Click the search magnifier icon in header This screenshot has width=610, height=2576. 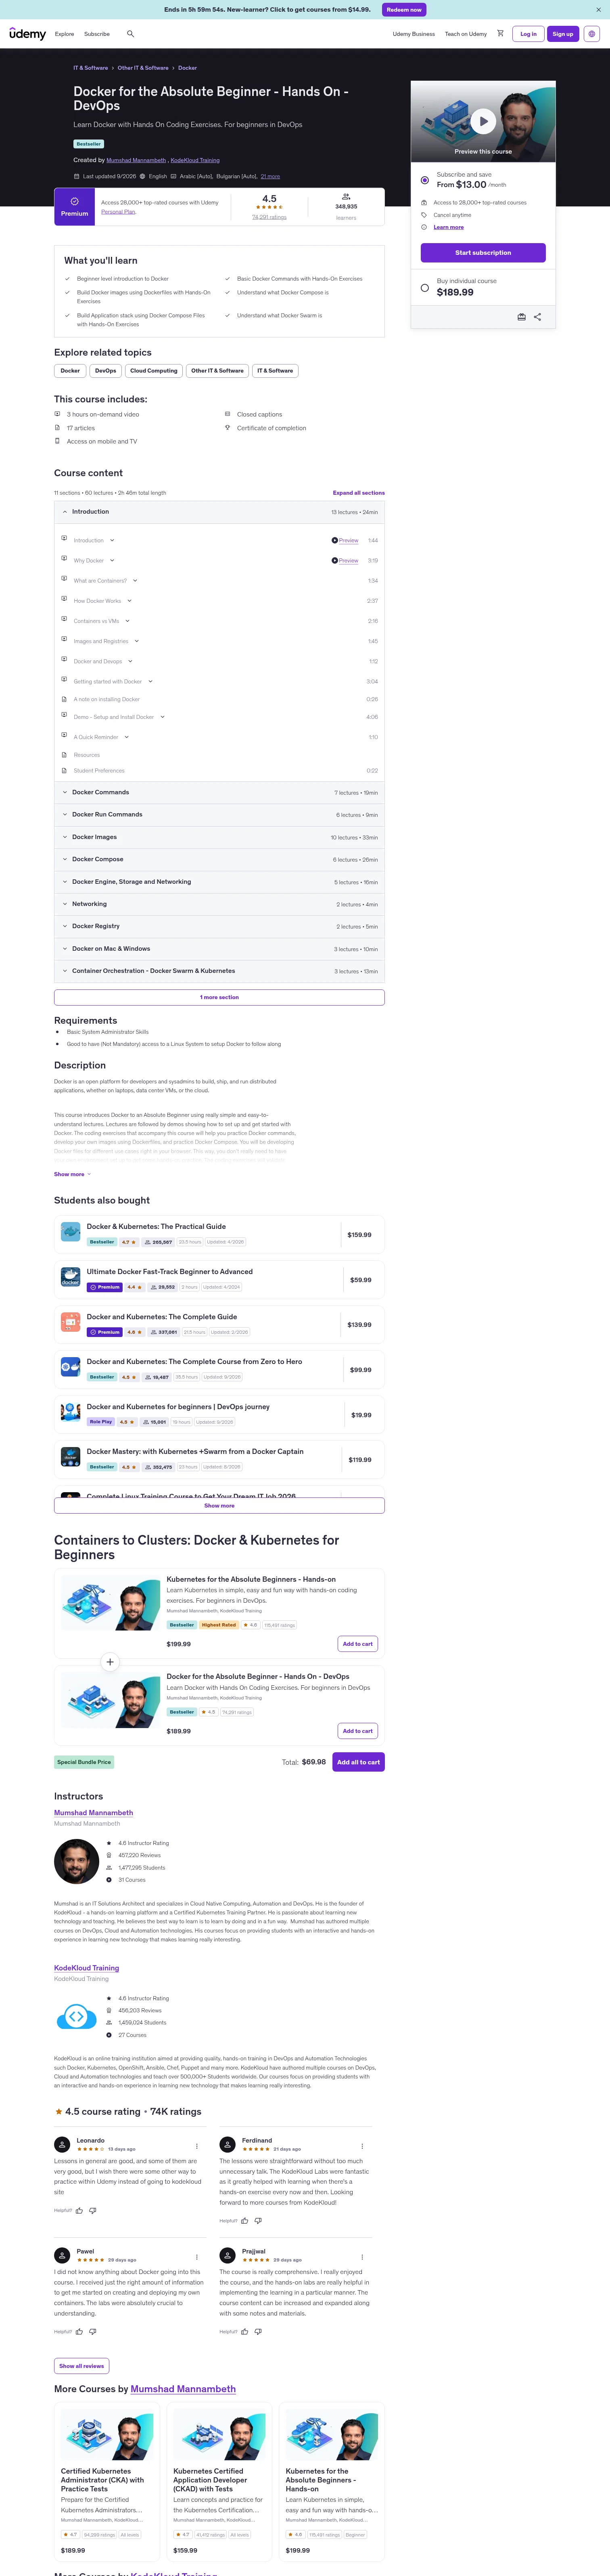(x=130, y=34)
